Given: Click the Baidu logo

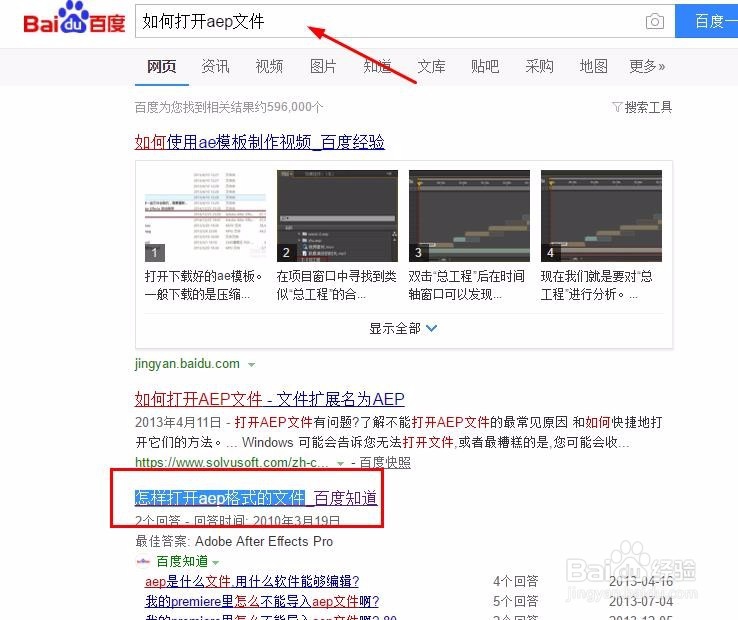Looking at the screenshot, I should [x=74, y=18].
